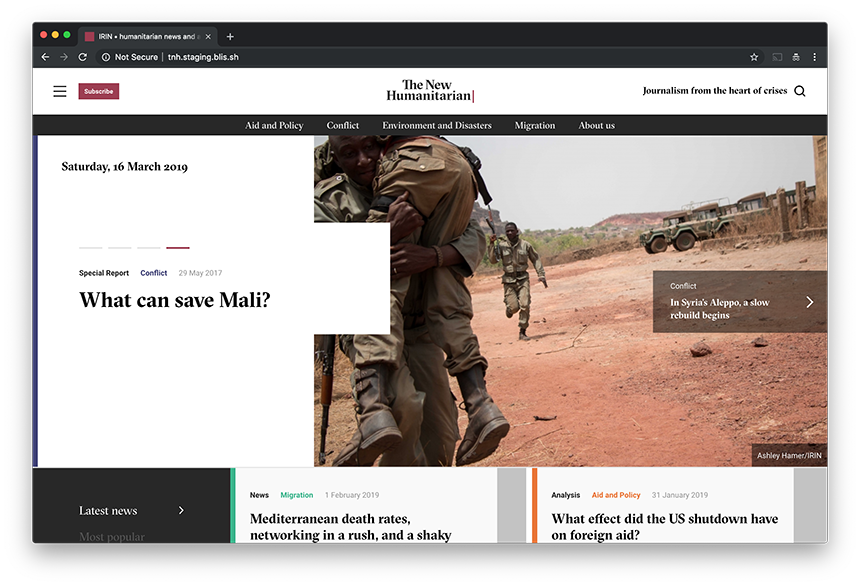Open the Environment and Disasters nav item
Viewport: 860px width, 586px height.
point(436,125)
